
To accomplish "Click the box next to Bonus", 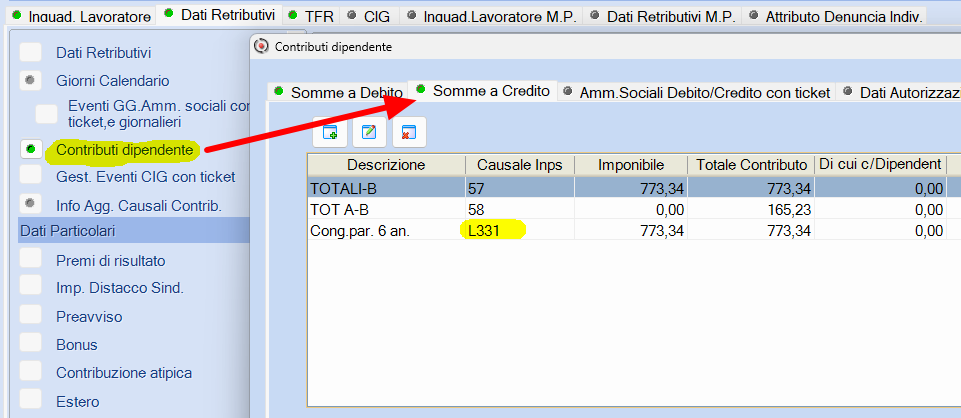I will (x=31, y=343).
